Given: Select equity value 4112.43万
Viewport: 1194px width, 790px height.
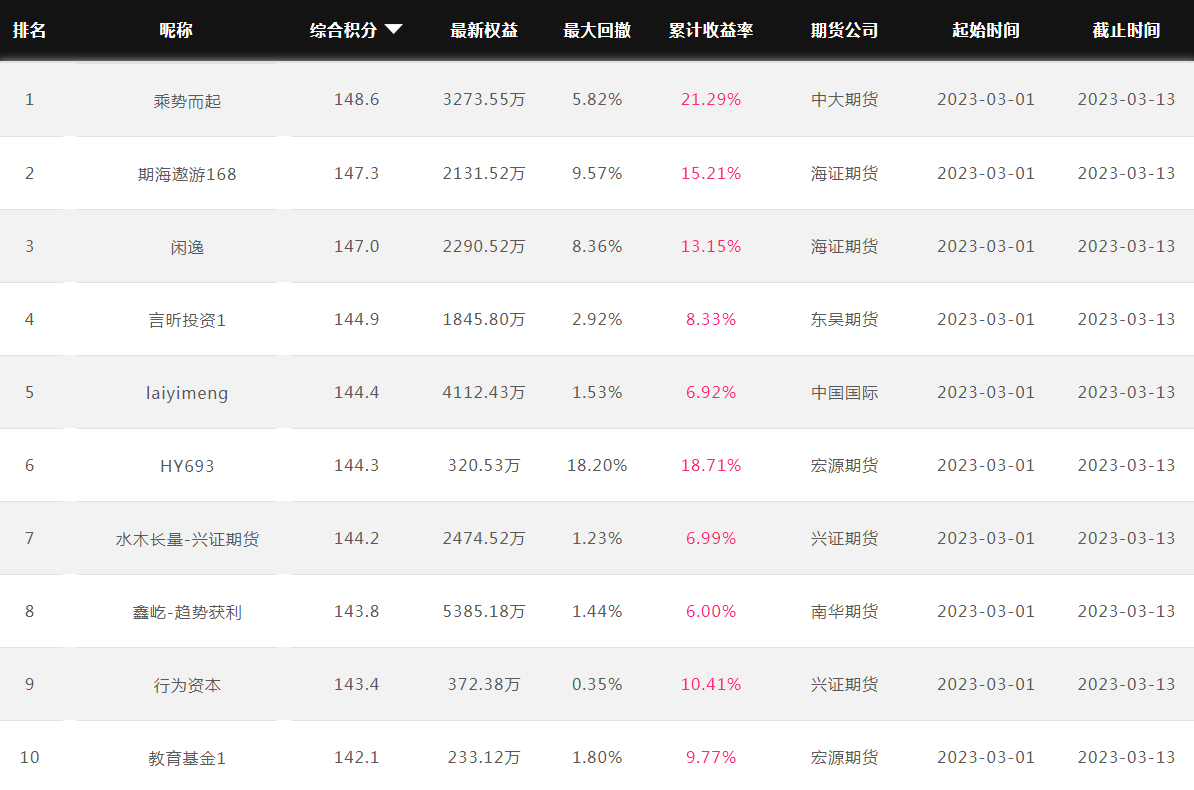Looking at the screenshot, I should tap(484, 392).
